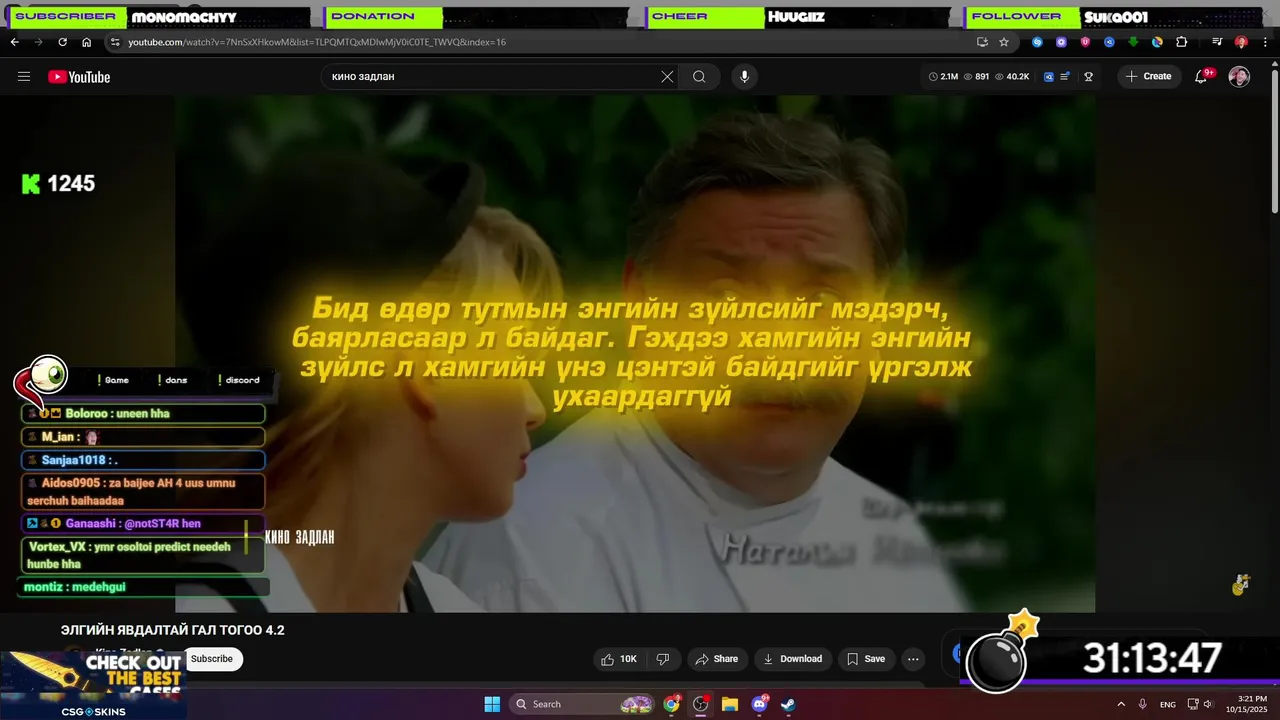Open the blue vidIQ icon in header
The height and width of the screenshot is (720, 1280).
(1049, 77)
